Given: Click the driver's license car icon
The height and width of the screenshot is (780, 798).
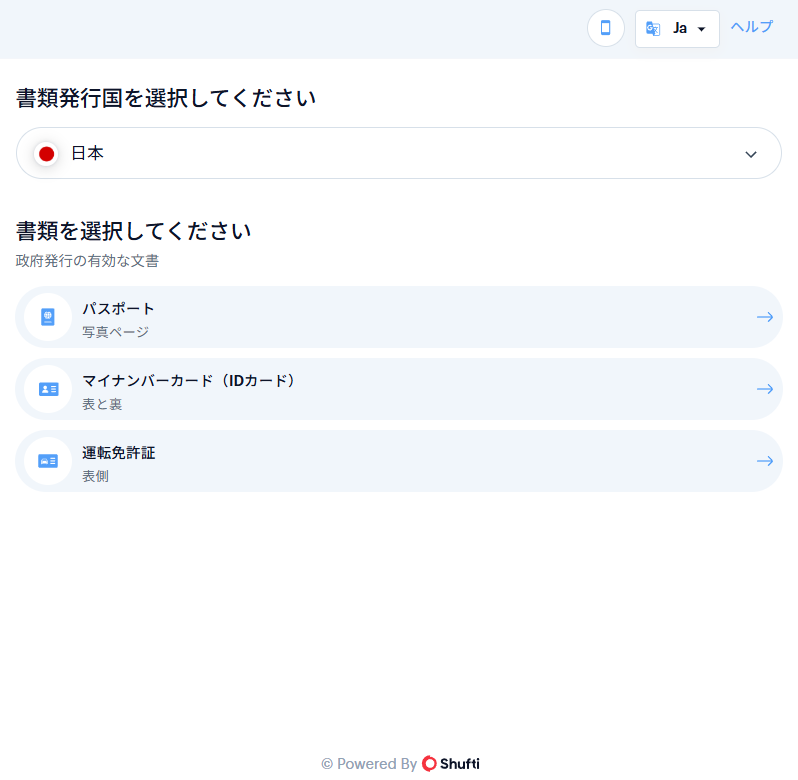Looking at the screenshot, I should tap(48, 461).
